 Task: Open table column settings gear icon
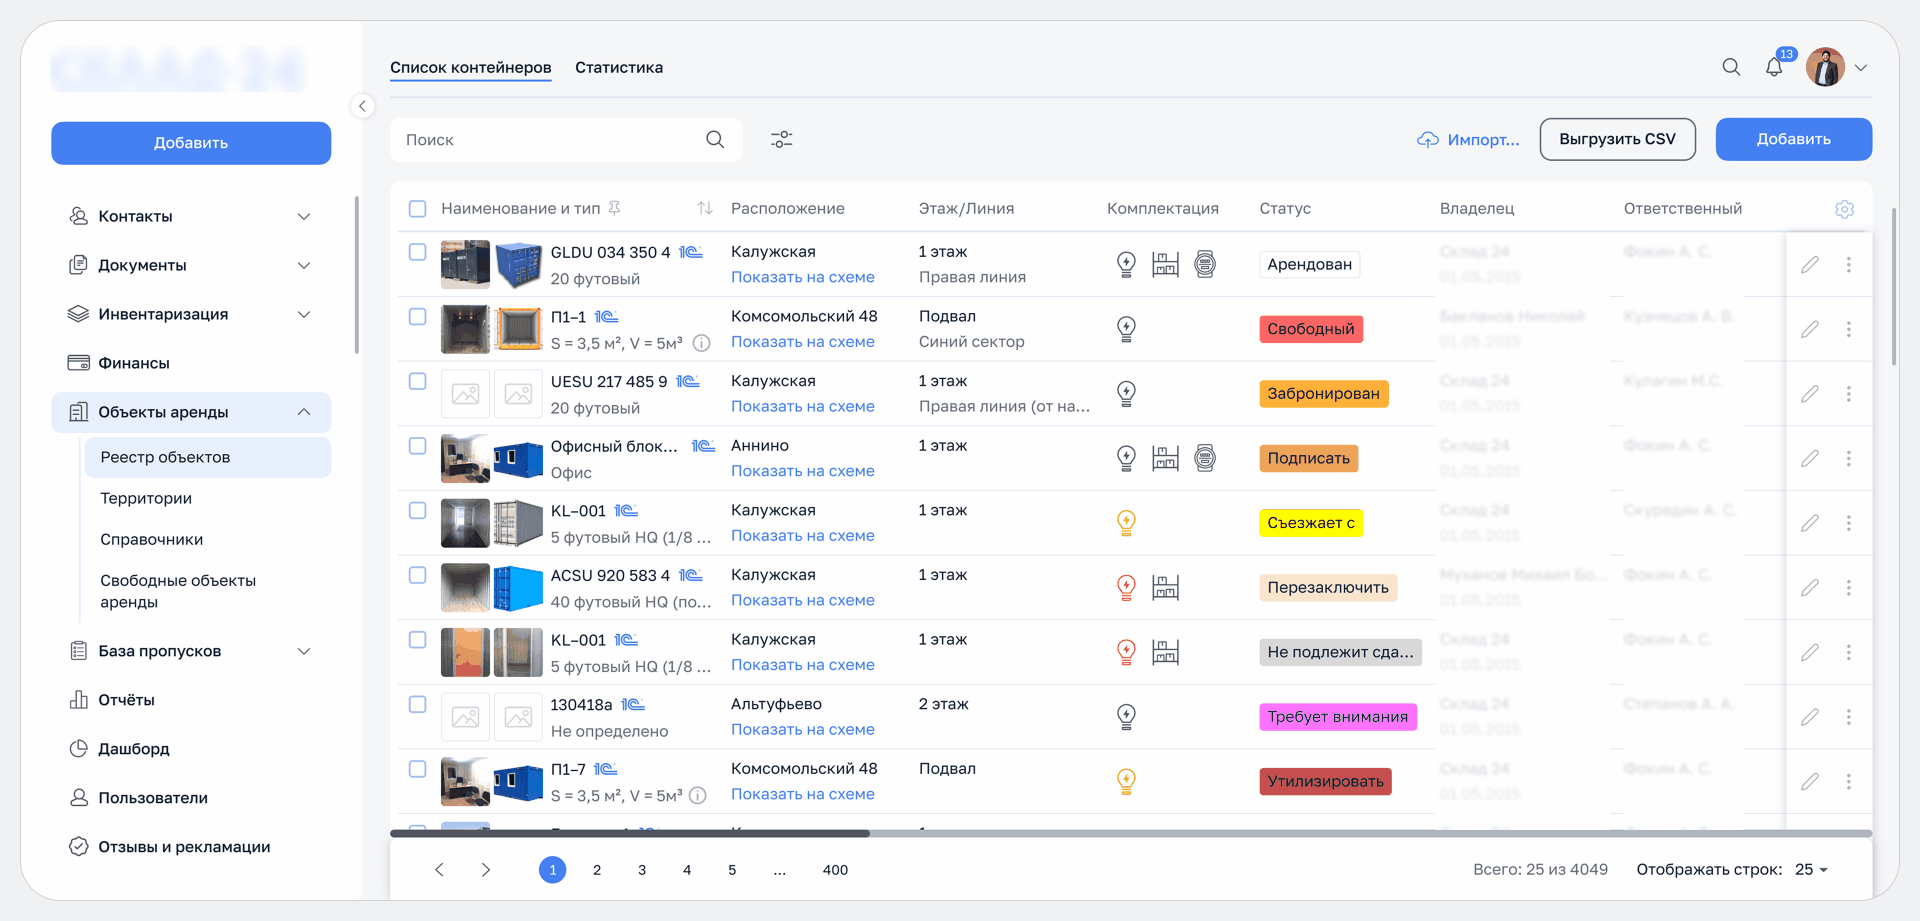click(x=1845, y=209)
